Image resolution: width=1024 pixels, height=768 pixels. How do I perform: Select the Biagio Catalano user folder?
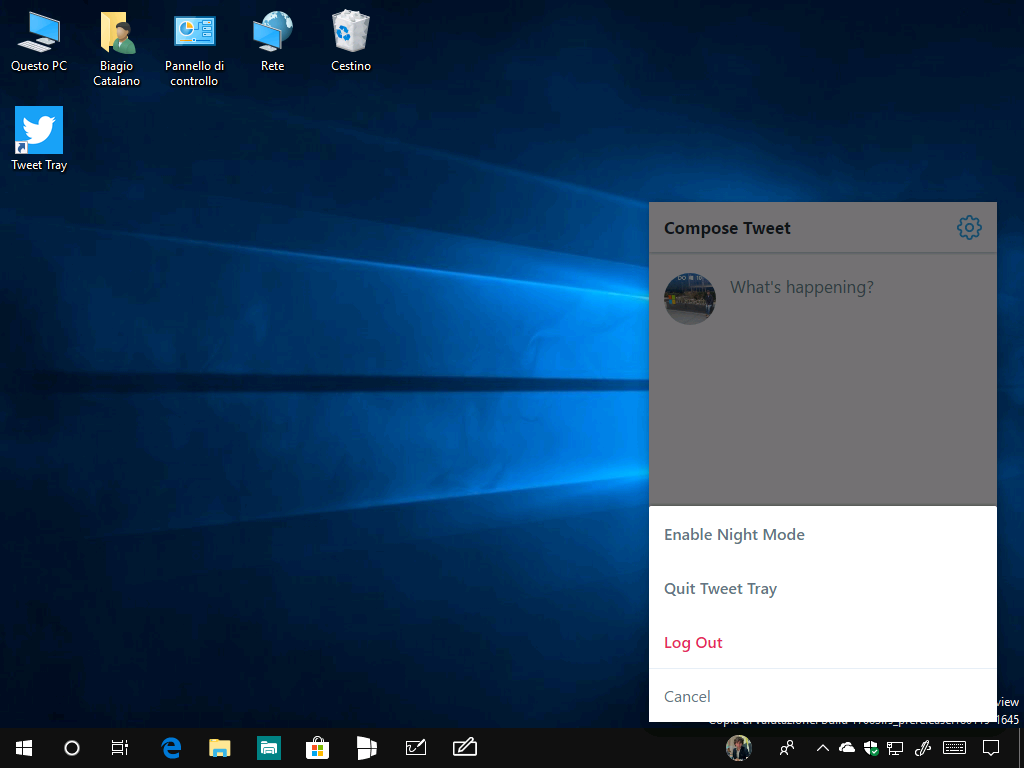coord(116,49)
